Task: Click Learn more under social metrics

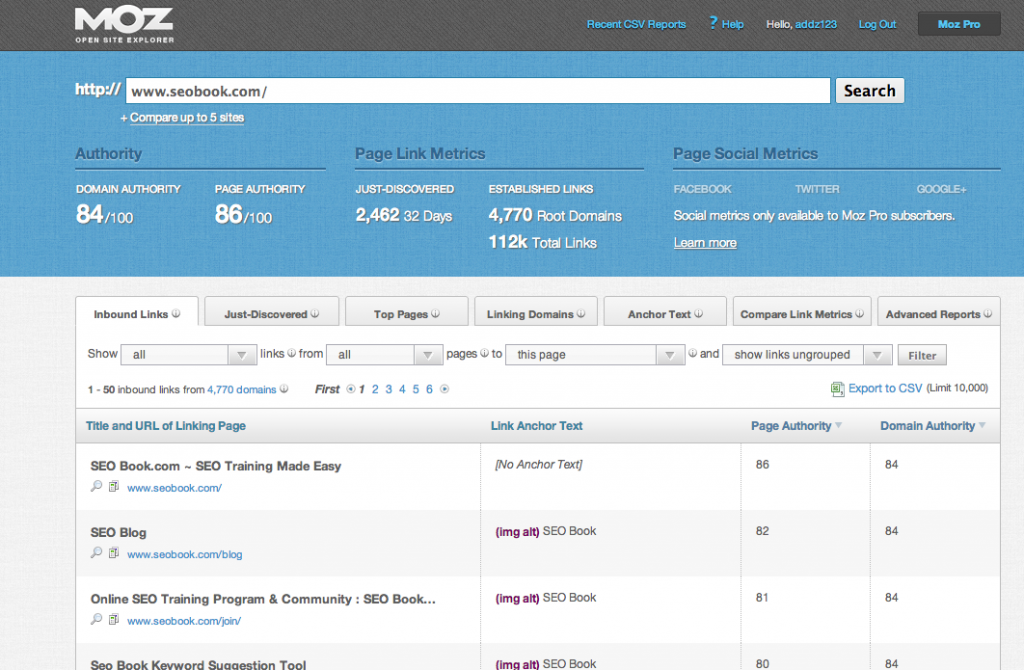Action: click(x=705, y=243)
